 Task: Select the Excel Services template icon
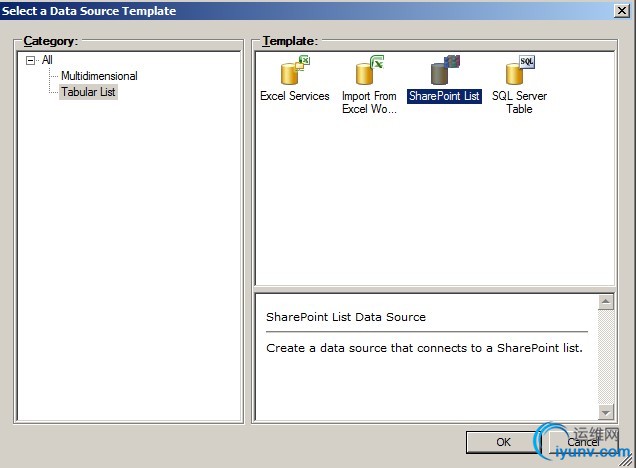click(x=295, y=70)
